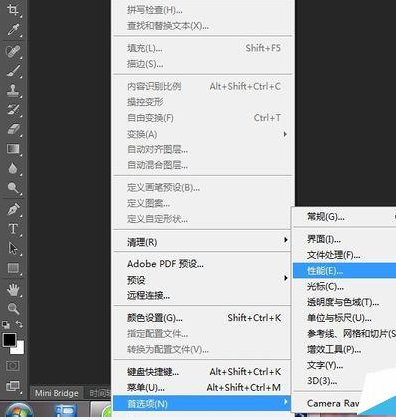Select the Pen tool
The image size is (396, 420).
pos(13,209)
